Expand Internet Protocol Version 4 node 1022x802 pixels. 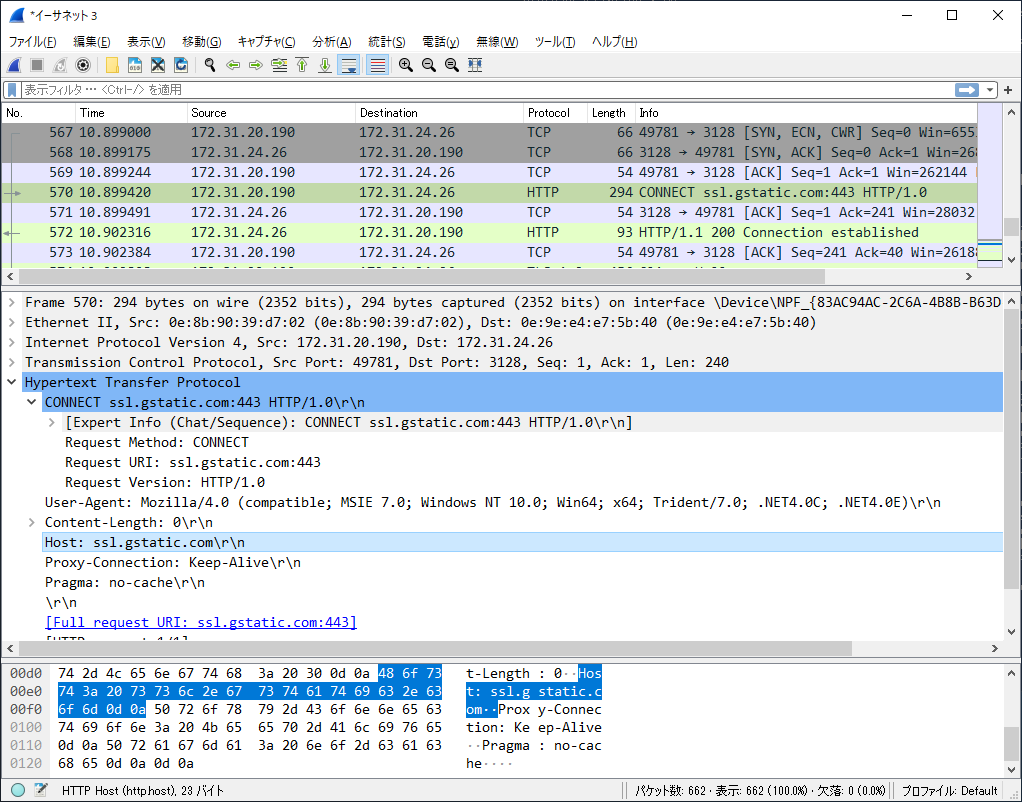point(12,342)
